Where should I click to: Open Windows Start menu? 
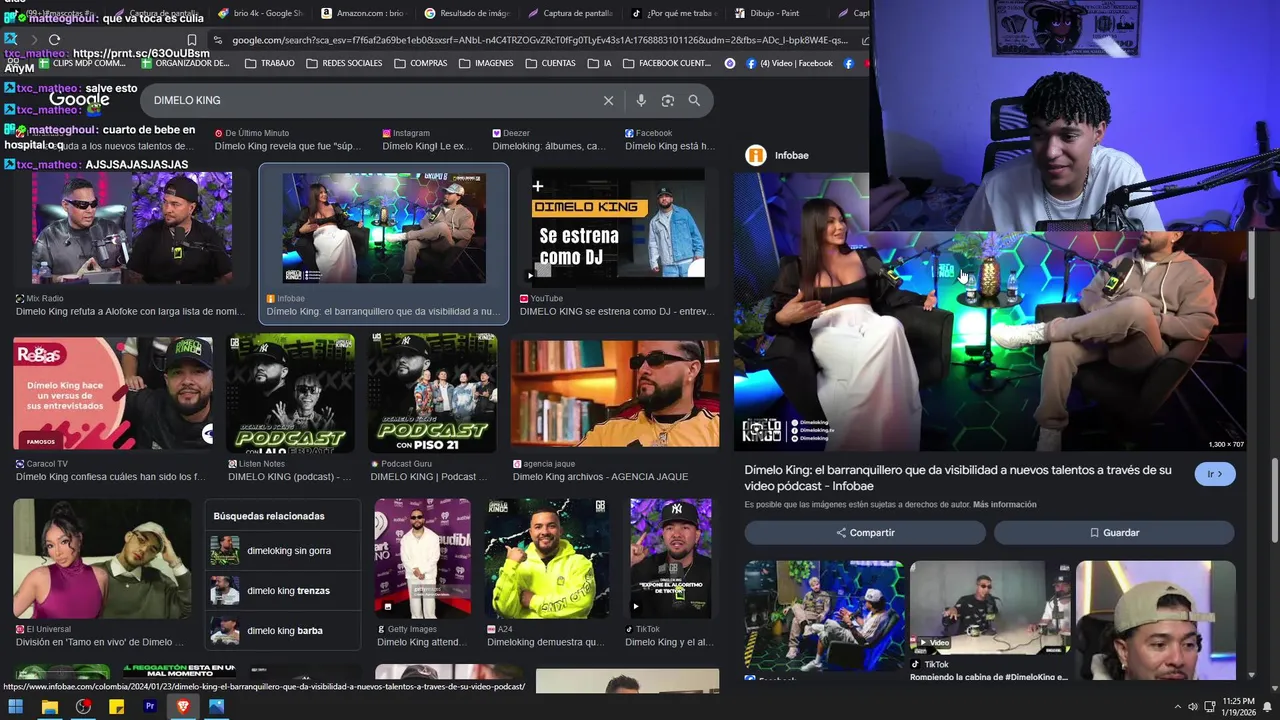click(x=15, y=707)
